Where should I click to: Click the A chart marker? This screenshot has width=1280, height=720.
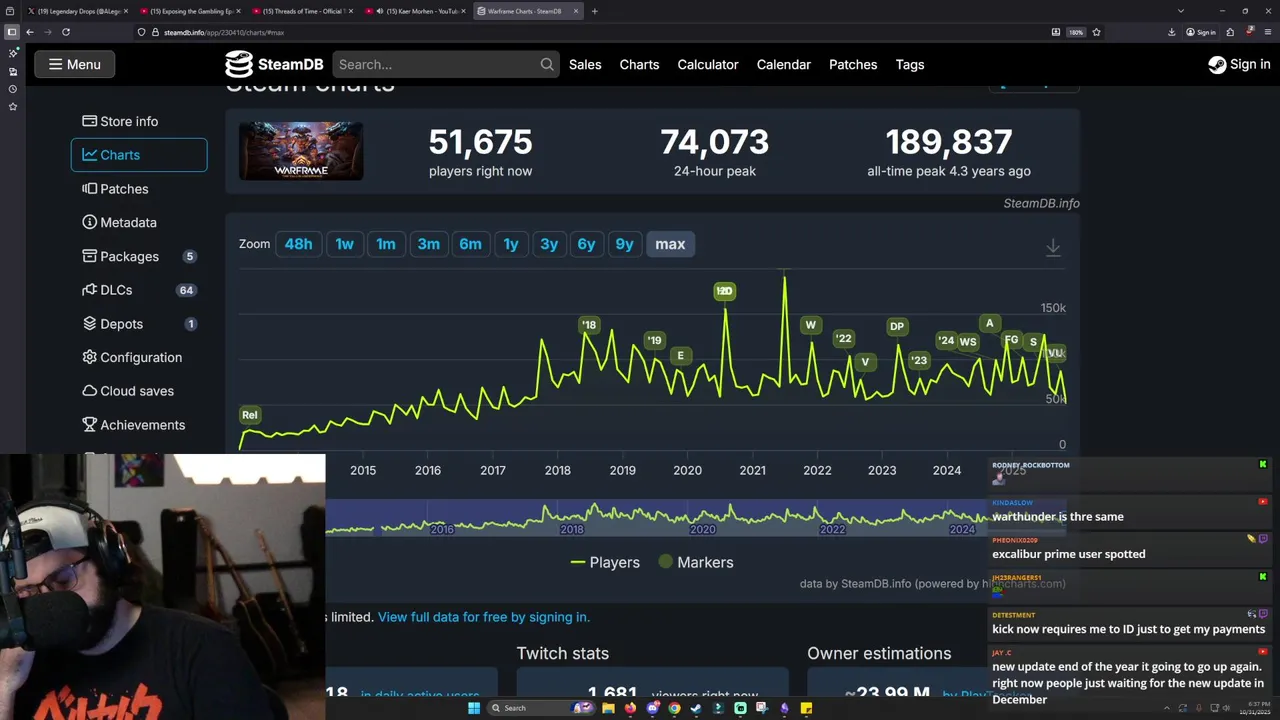pos(990,323)
